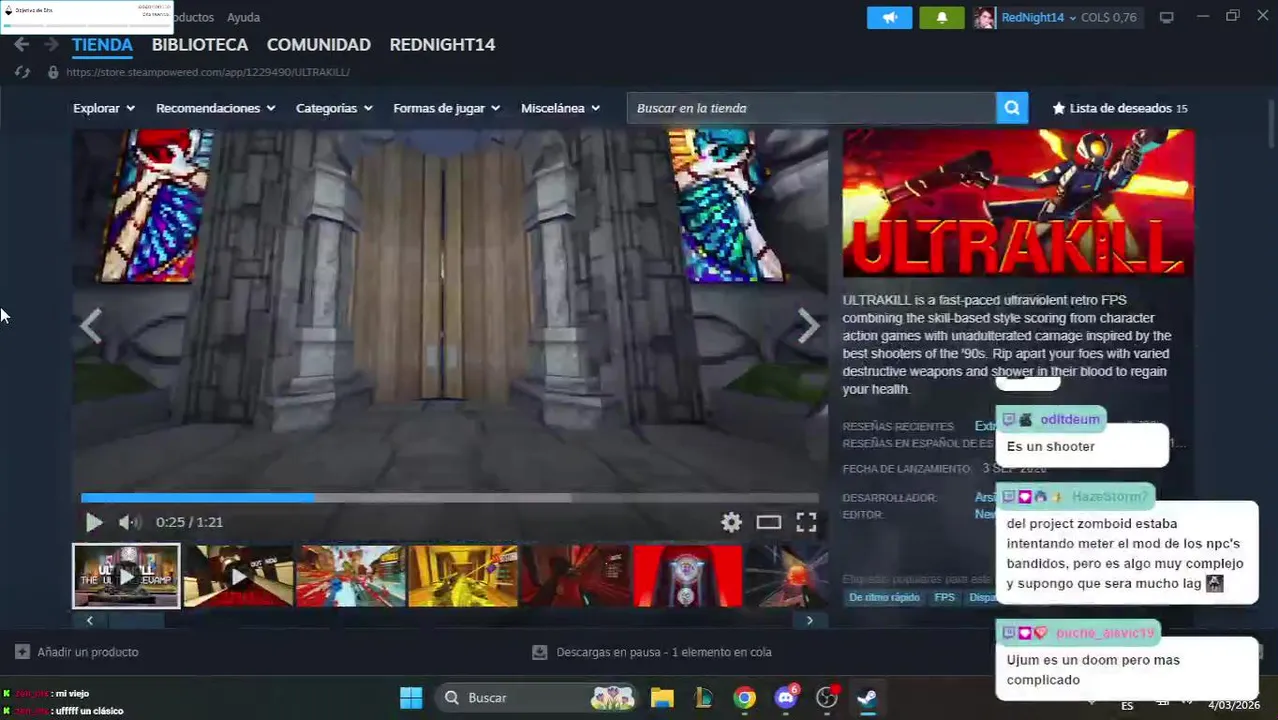Screen dimensions: 1278x720
Task: Click in the Buscar en la tienda field
Action: click(x=811, y=108)
